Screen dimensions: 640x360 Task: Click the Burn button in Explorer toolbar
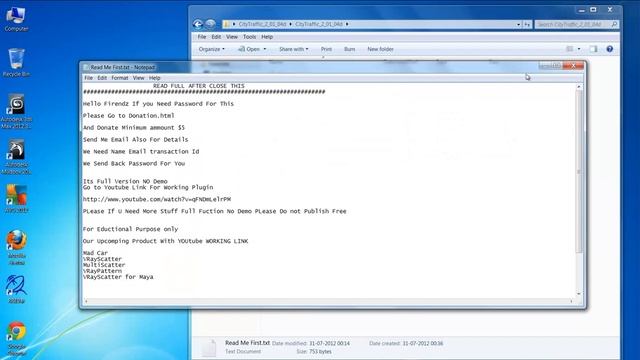pos(349,49)
